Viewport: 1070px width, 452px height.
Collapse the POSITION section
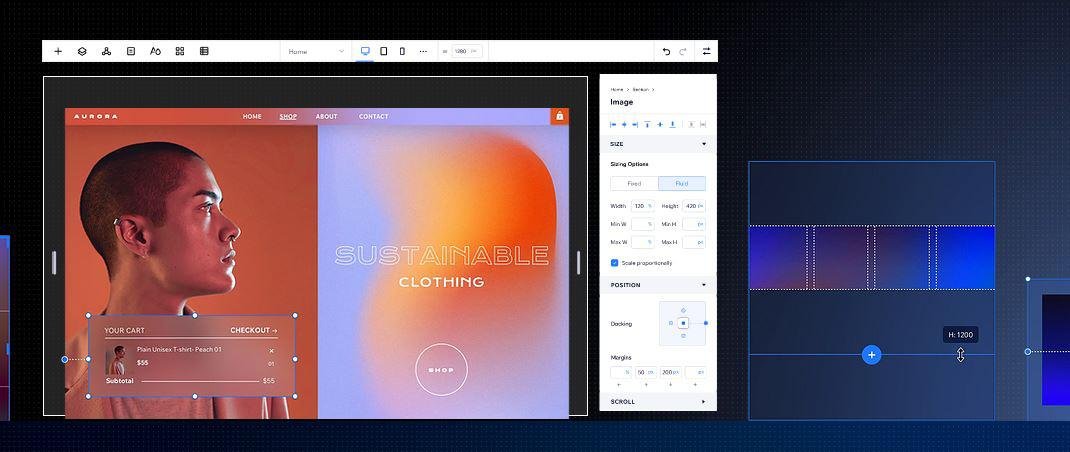coord(704,285)
